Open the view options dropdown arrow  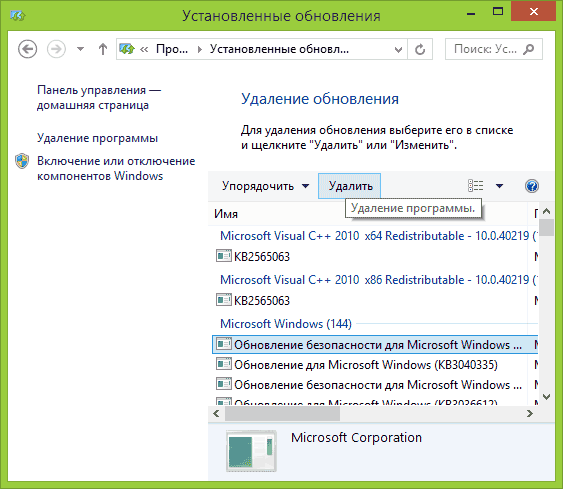[x=499, y=186]
